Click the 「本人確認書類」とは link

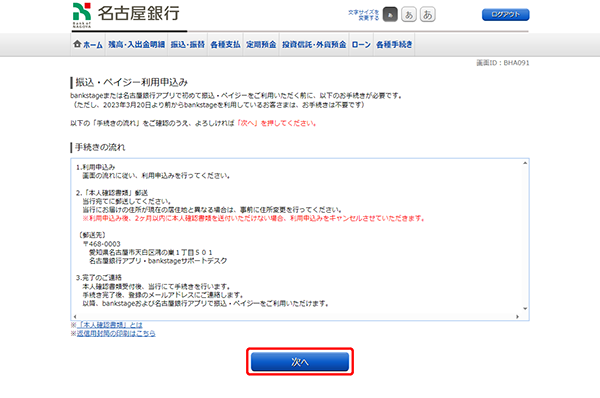109,325
